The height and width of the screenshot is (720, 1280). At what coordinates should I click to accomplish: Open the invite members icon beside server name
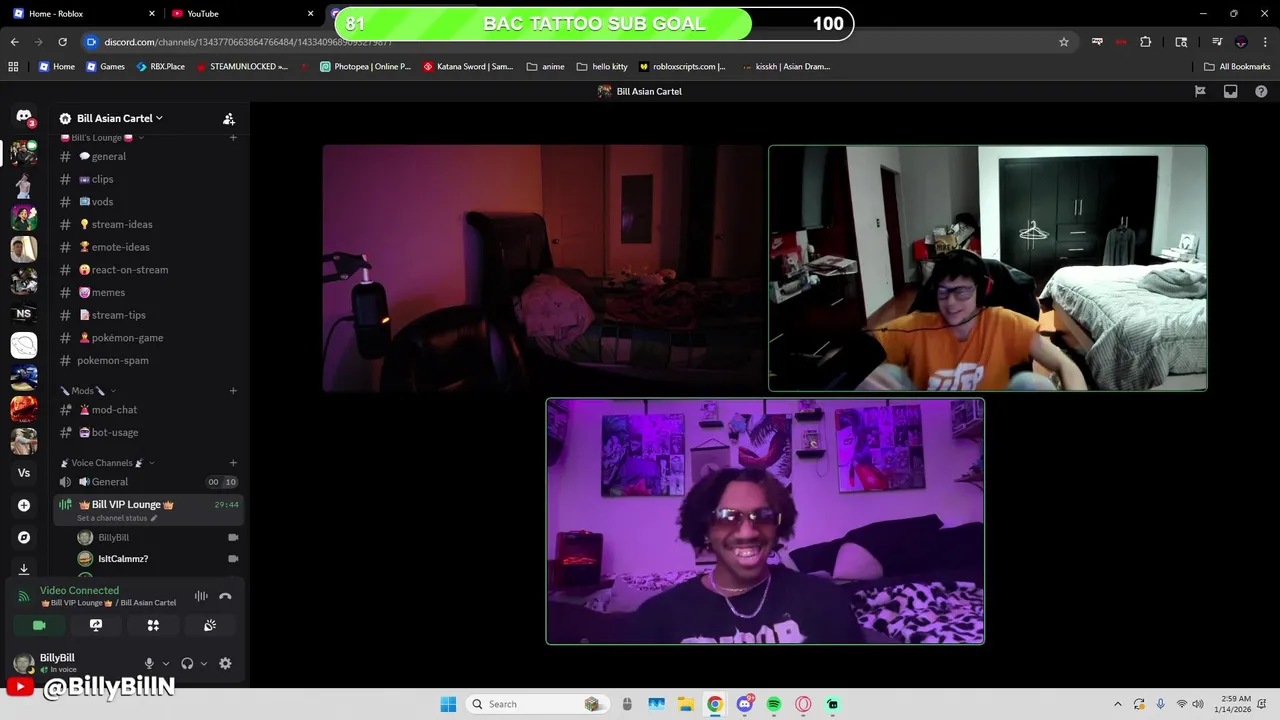(229, 118)
